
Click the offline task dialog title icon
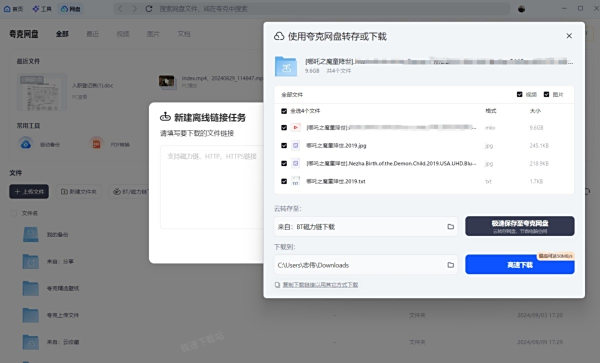tap(165, 117)
